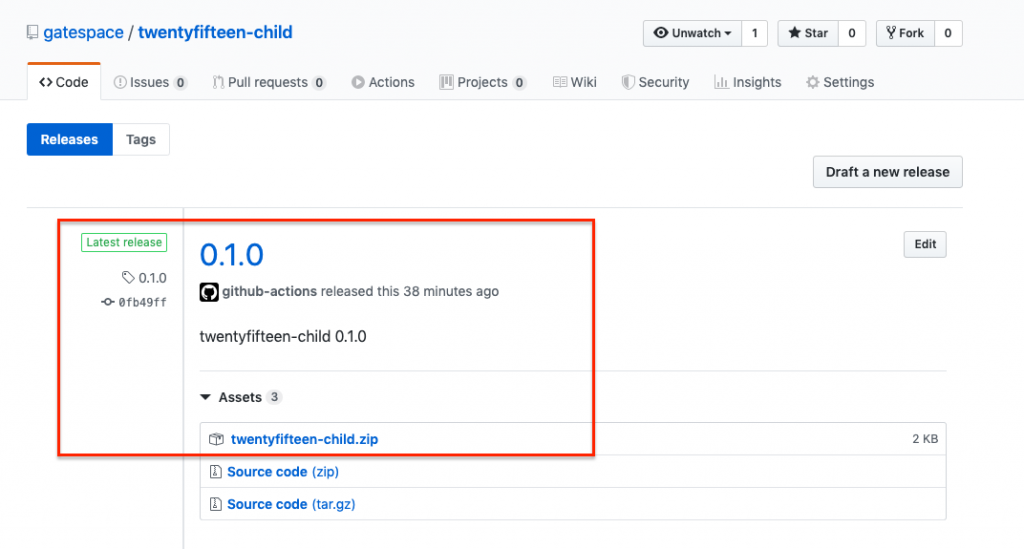Open the Pull requests tab
This screenshot has width=1024, height=549.
pyautogui.click(x=268, y=82)
